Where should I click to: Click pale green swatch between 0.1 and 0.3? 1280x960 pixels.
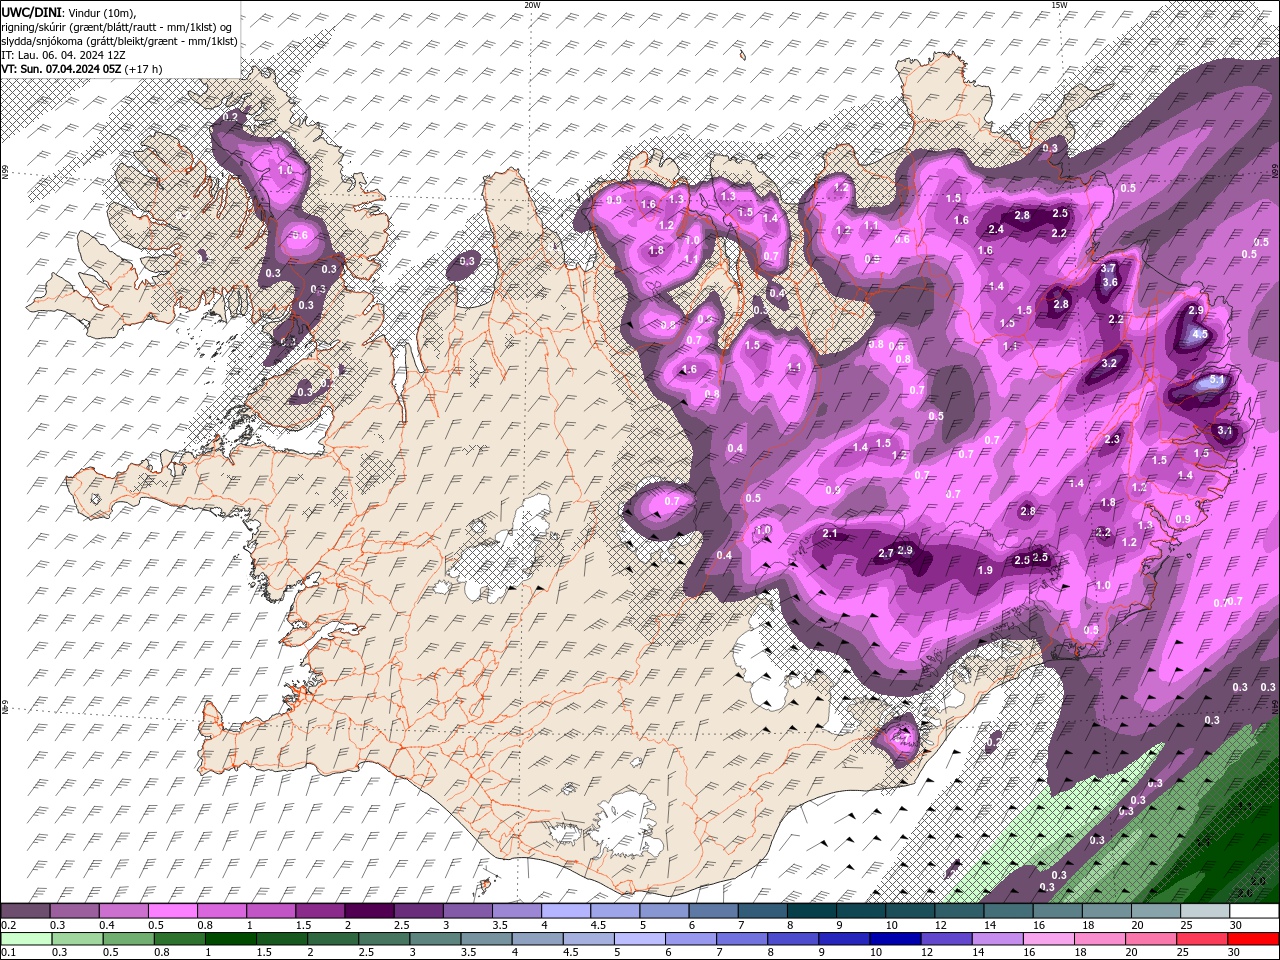click(x=26, y=938)
